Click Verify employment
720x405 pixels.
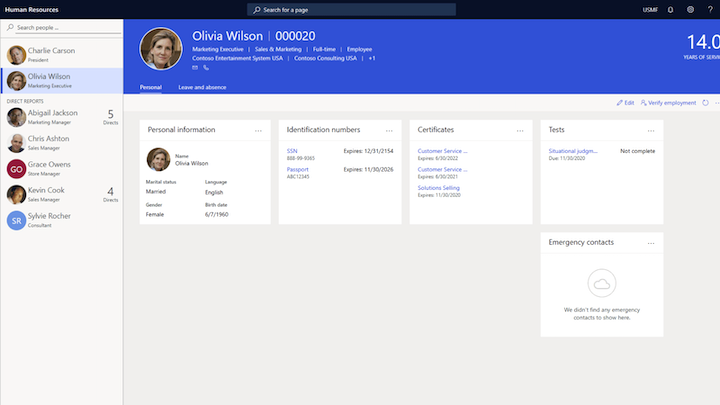(x=668, y=103)
